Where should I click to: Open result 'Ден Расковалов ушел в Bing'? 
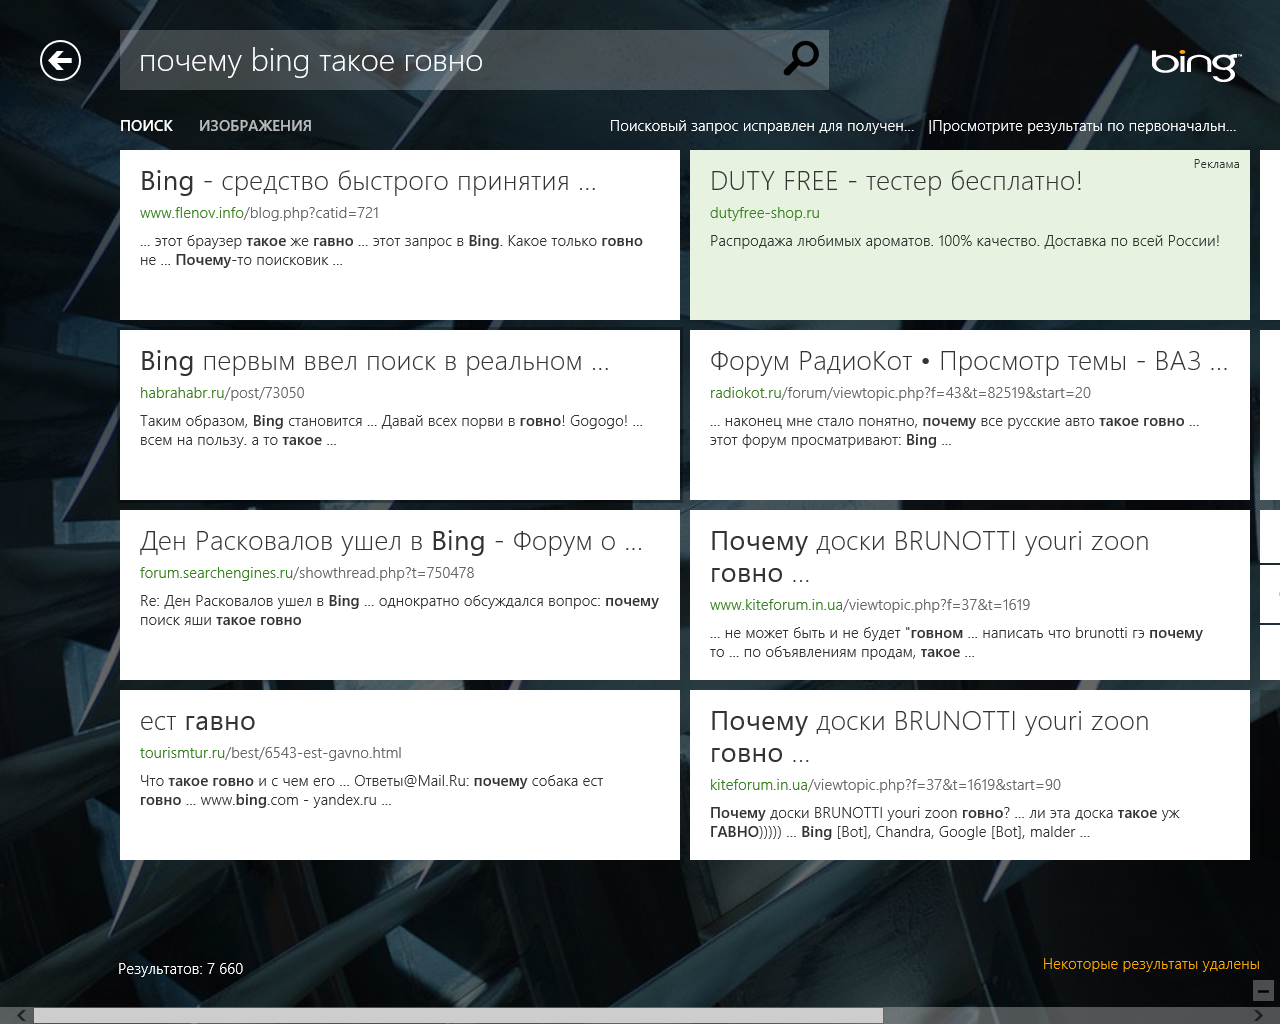tap(391, 541)
